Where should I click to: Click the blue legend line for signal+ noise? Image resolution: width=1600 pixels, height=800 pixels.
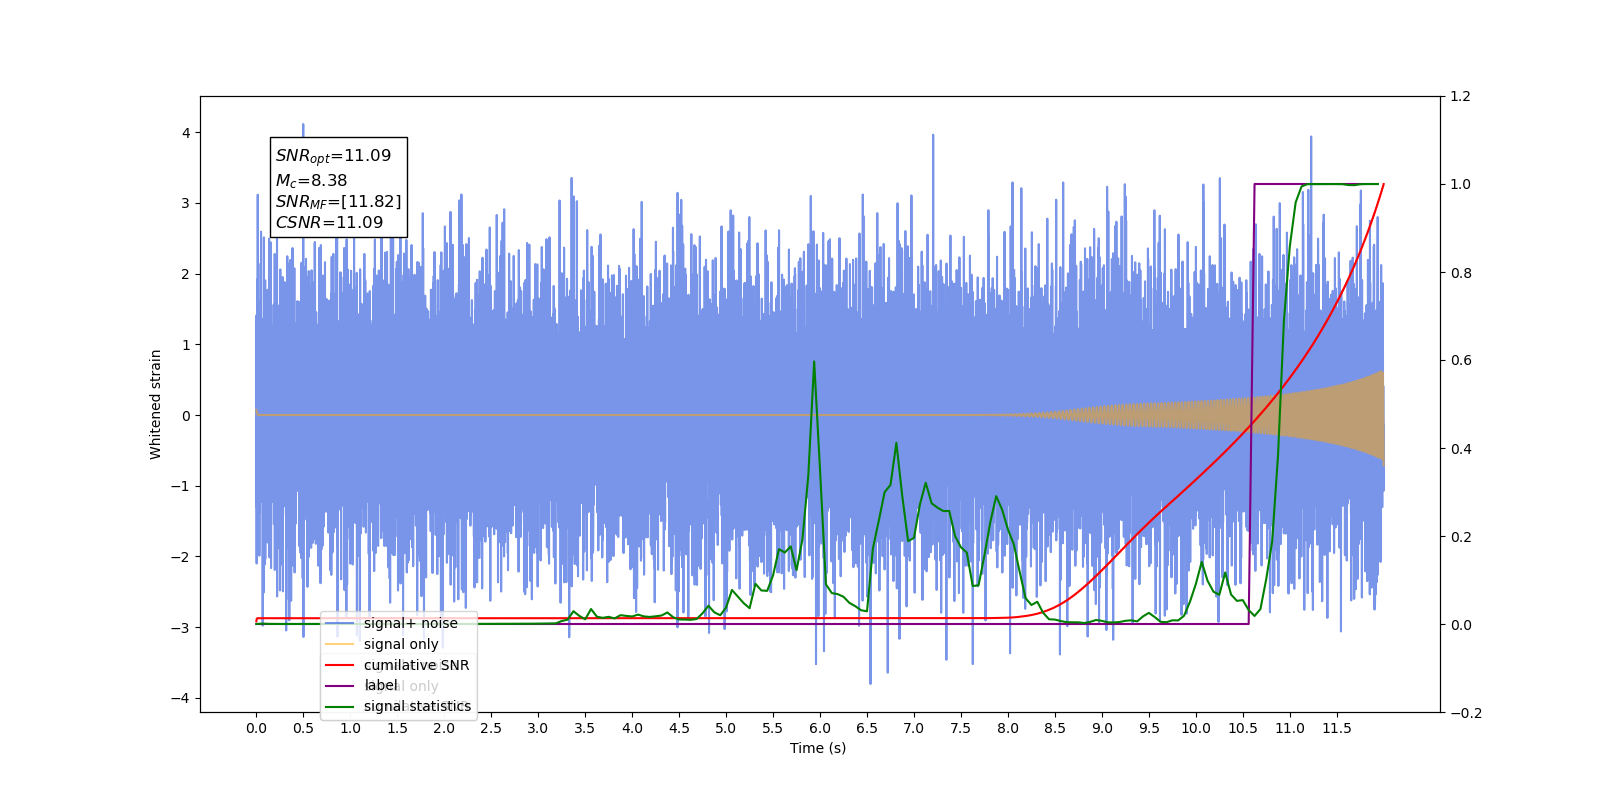[x=340, y=623]
